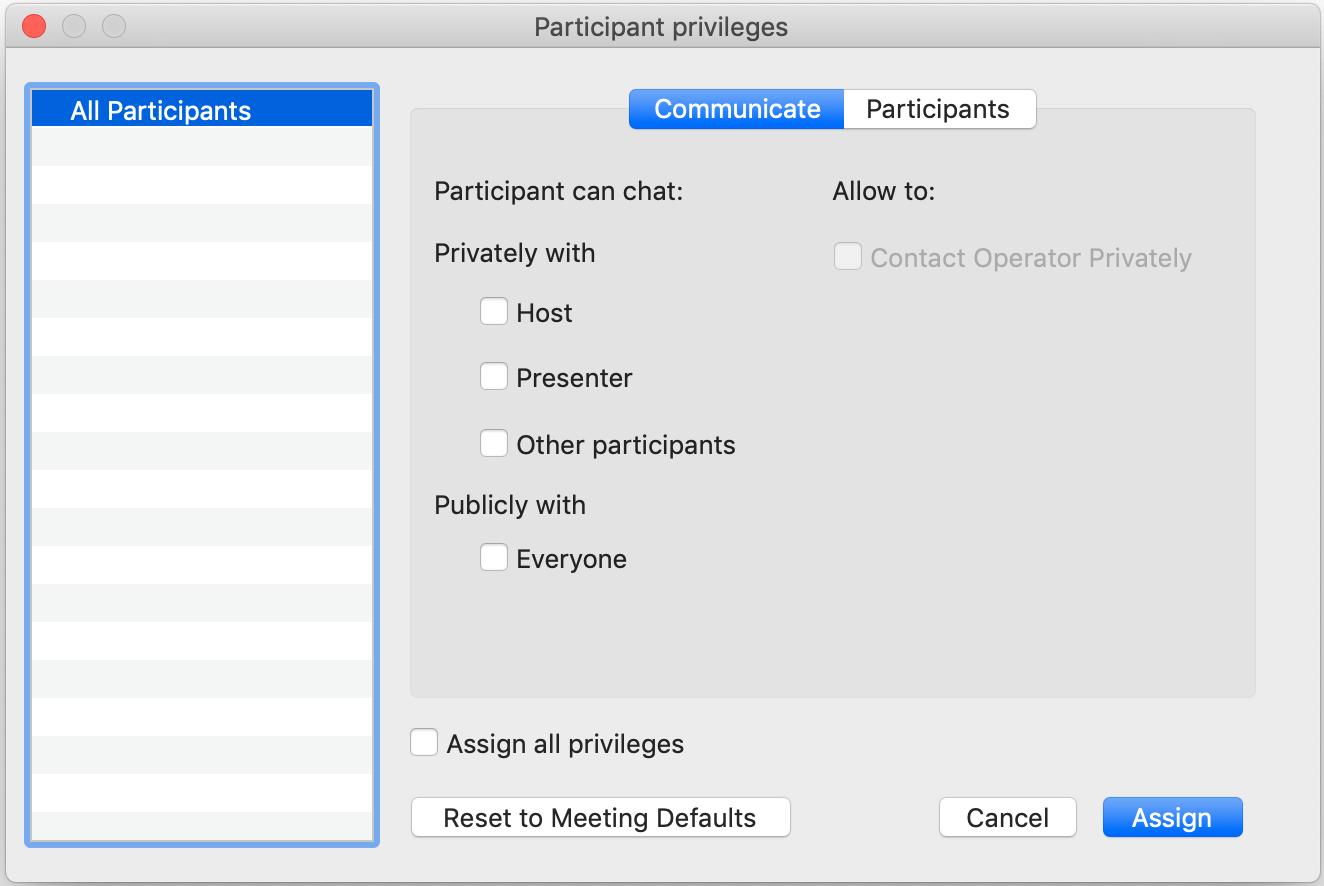Enable private chat with Host

(494, 312)
